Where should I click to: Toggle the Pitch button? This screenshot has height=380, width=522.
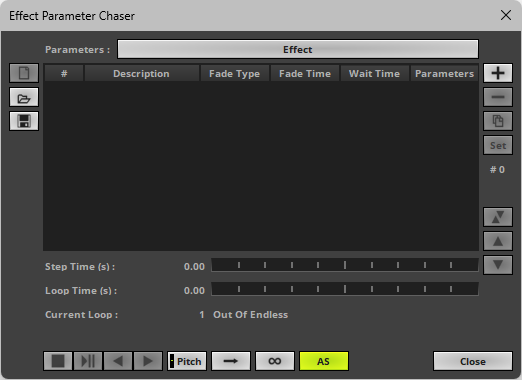point(187,361)
